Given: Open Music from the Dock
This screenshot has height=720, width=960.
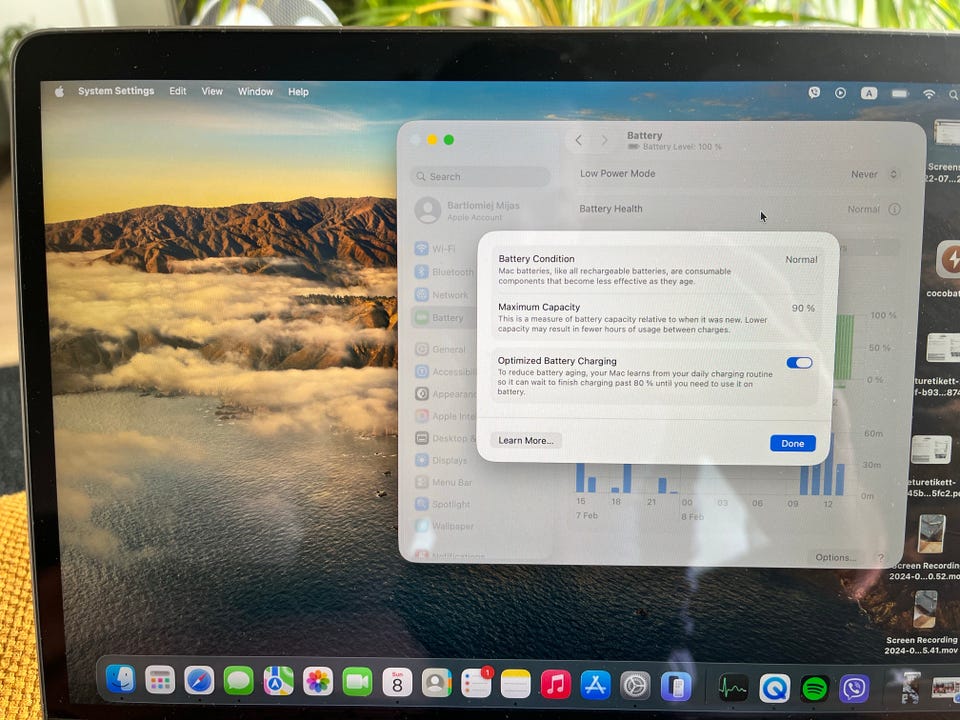Looking at the screenshot, I should pyautogui.click(x=555, y=684).
